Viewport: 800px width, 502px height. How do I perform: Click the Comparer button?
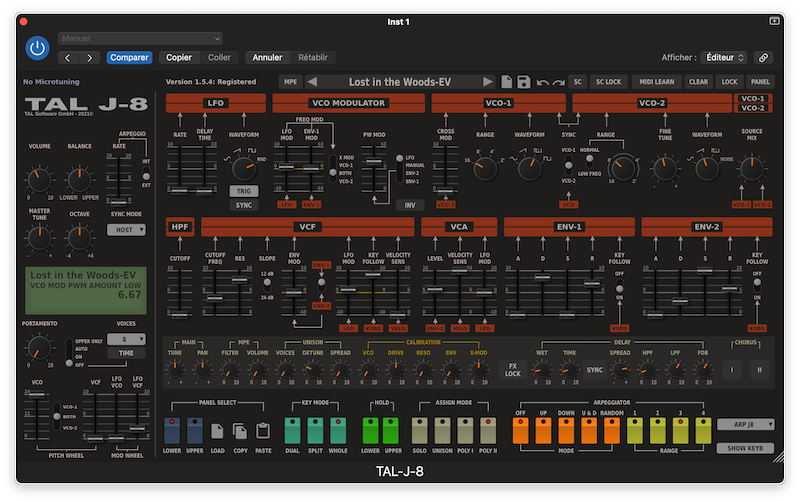[x=129, y=58]
